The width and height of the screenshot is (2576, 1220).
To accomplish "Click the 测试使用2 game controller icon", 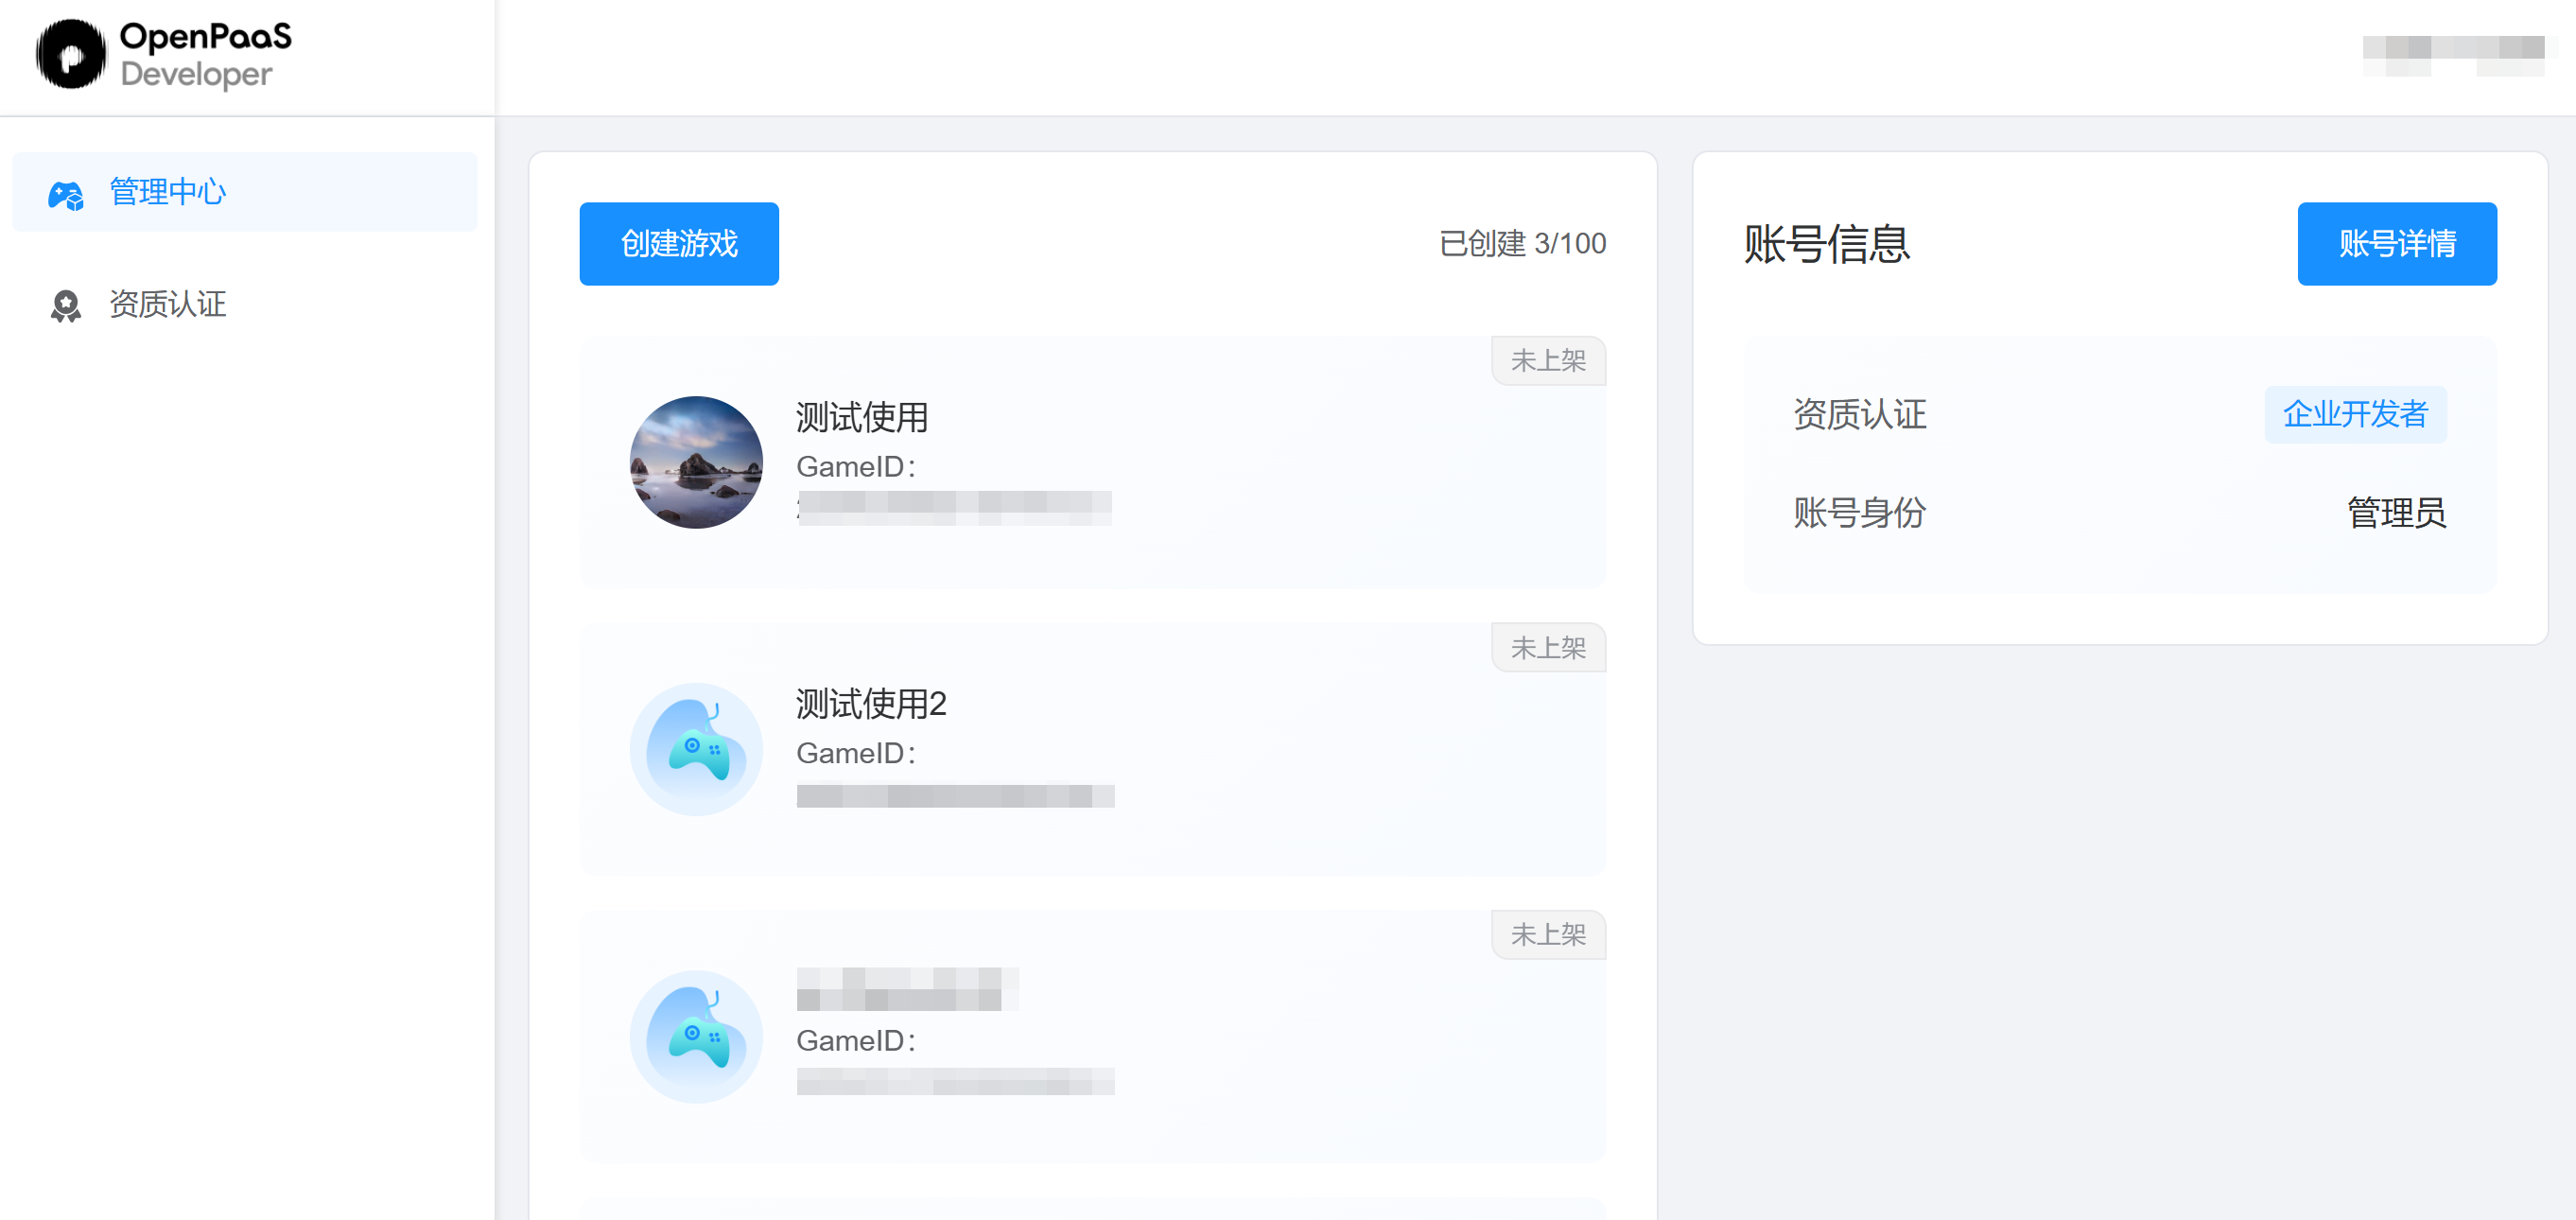I will click(696, 749).
